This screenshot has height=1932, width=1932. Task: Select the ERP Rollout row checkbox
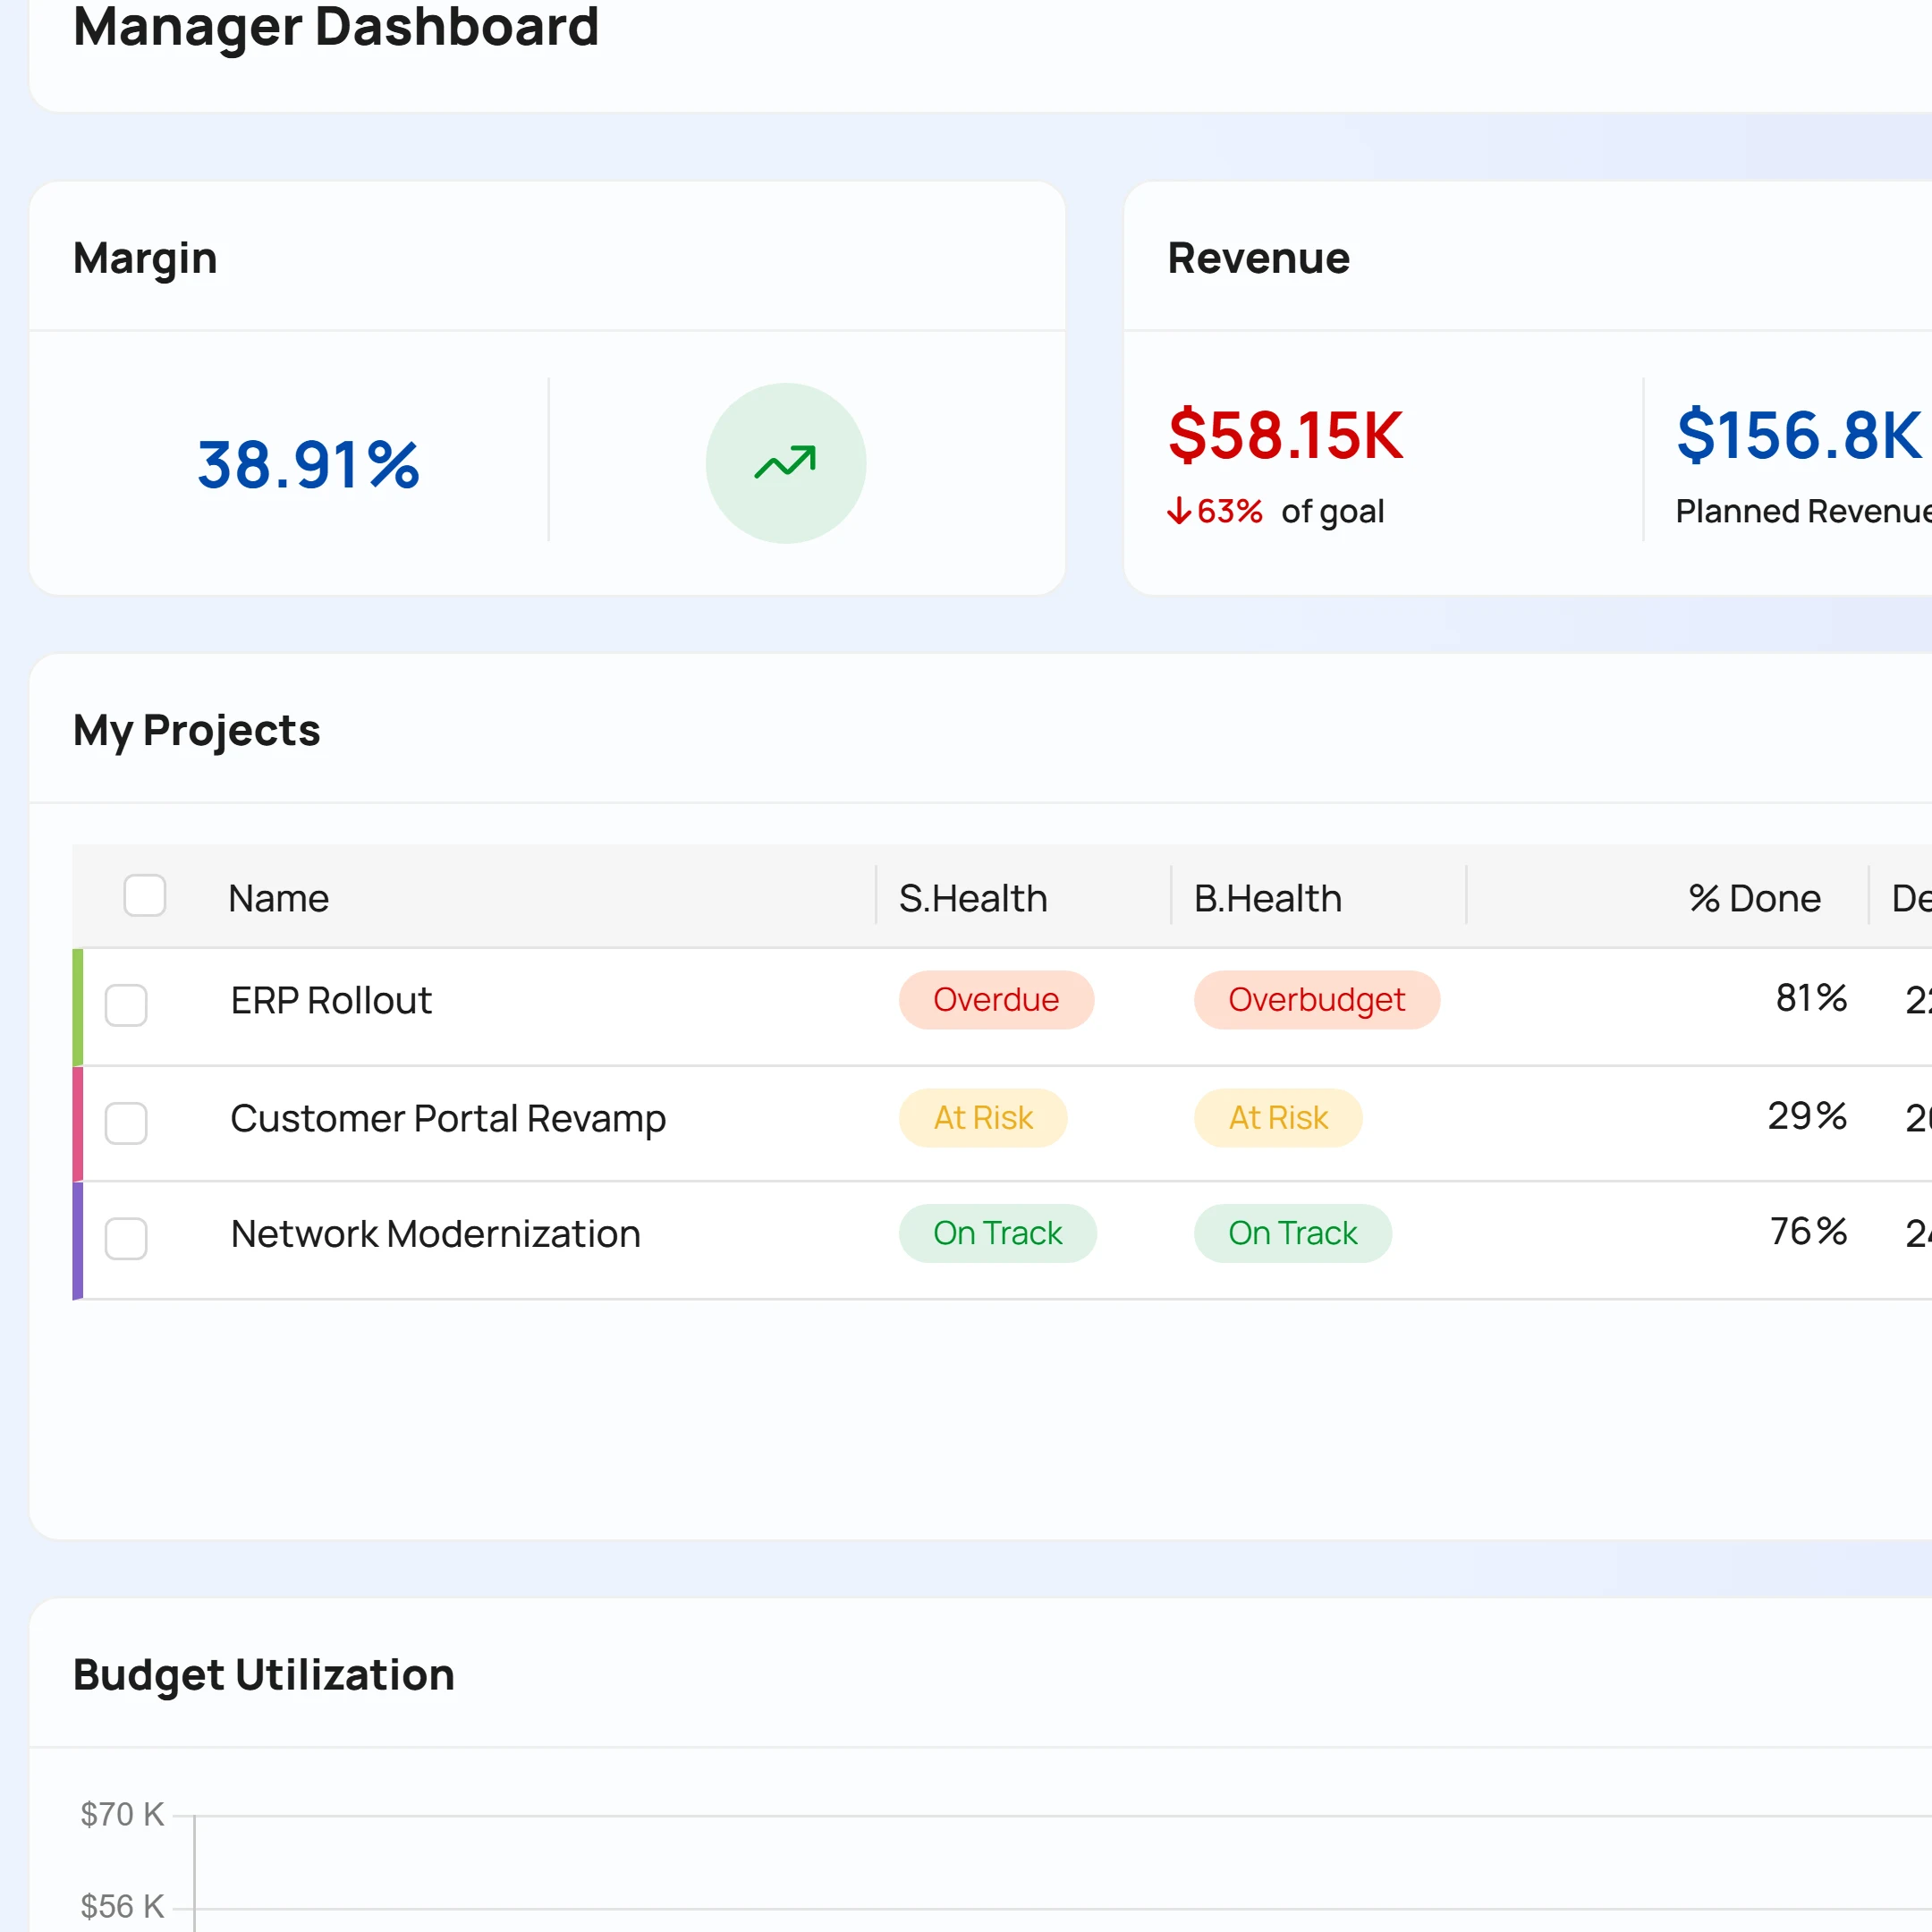tap(126, 1005)
